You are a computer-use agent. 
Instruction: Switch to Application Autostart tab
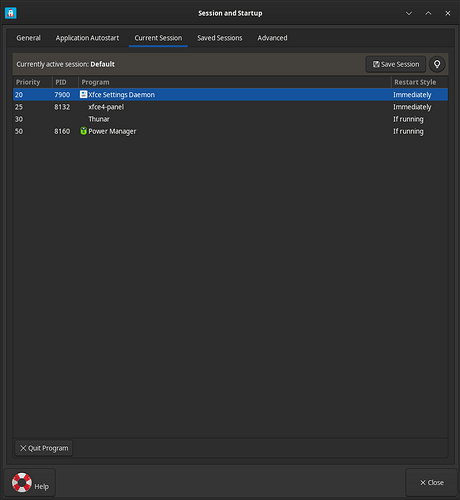[x=87, y=38]
